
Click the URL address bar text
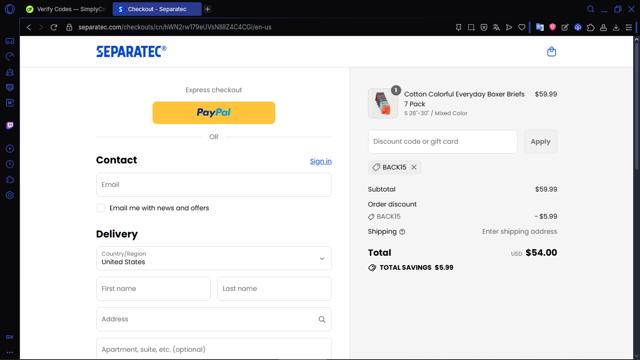(x=175, y=27)
